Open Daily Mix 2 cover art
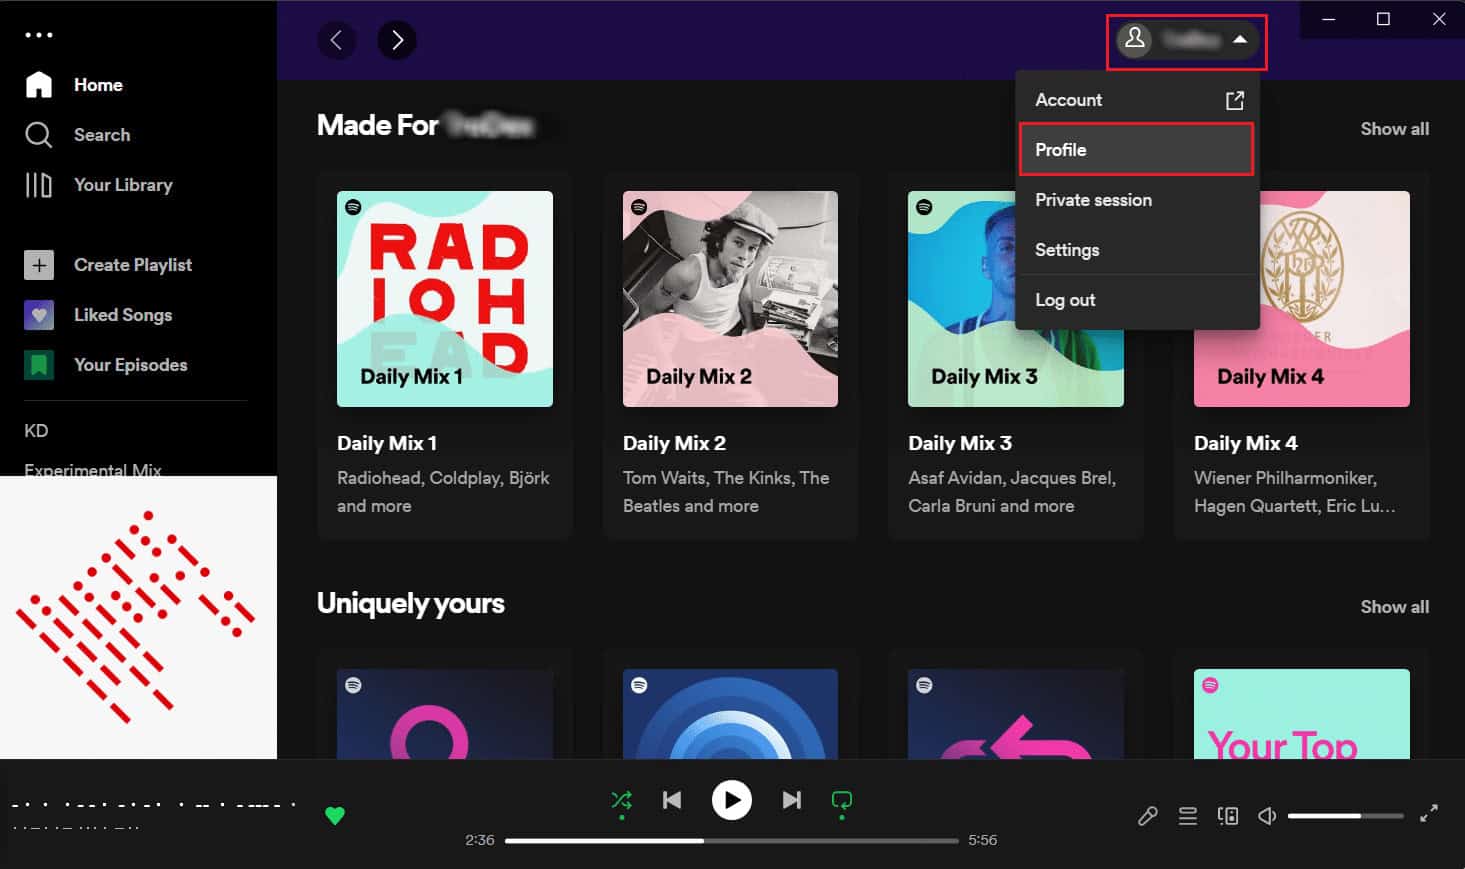 [x=730, y=299]
